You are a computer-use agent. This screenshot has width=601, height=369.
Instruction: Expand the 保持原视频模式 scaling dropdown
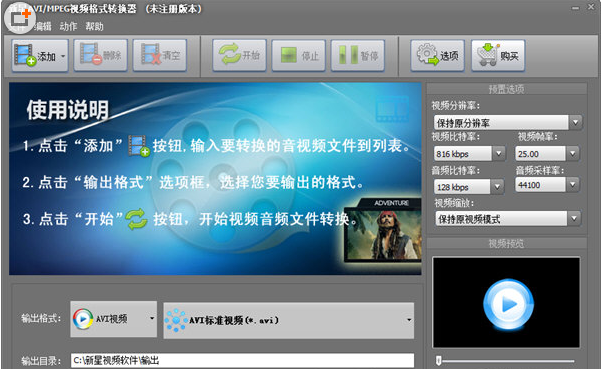pyautogui.click(x=508, y=219)
